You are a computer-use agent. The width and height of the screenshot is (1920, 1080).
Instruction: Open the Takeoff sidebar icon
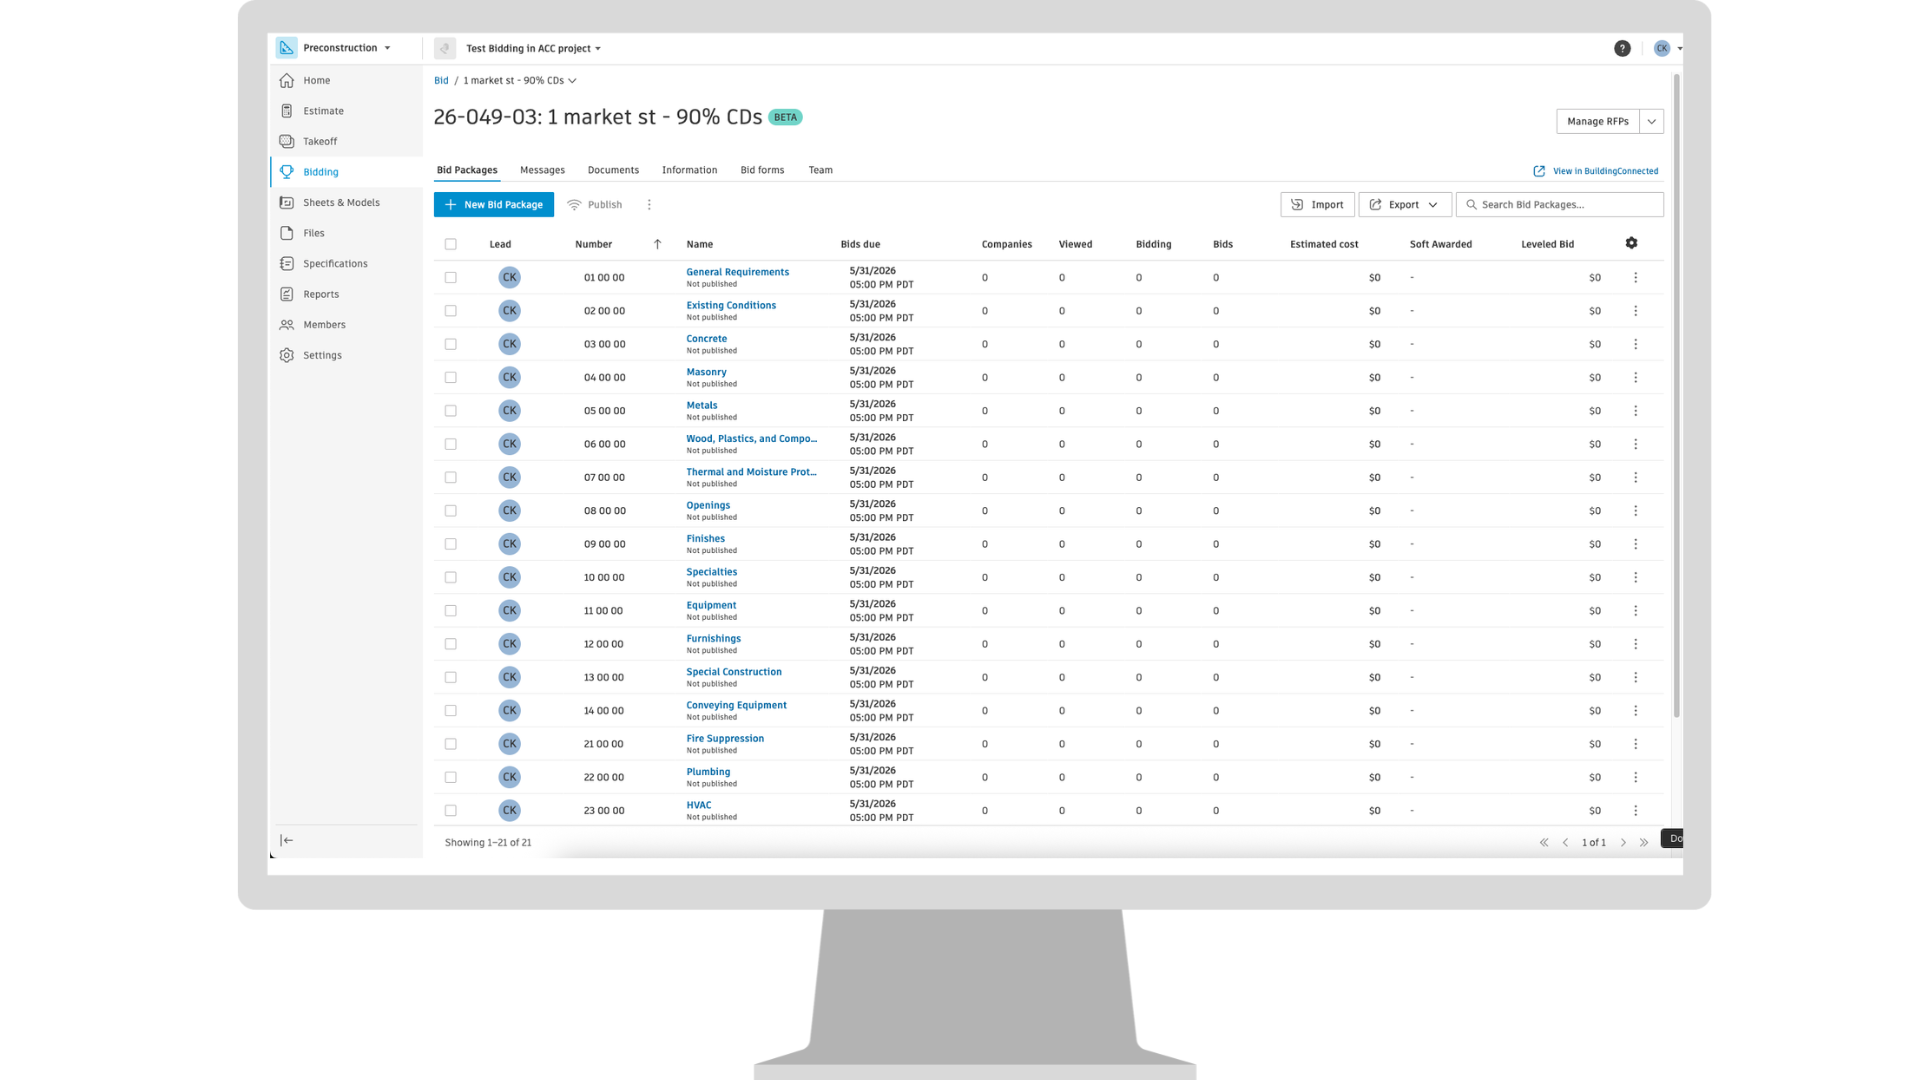[x=287, y=141]
